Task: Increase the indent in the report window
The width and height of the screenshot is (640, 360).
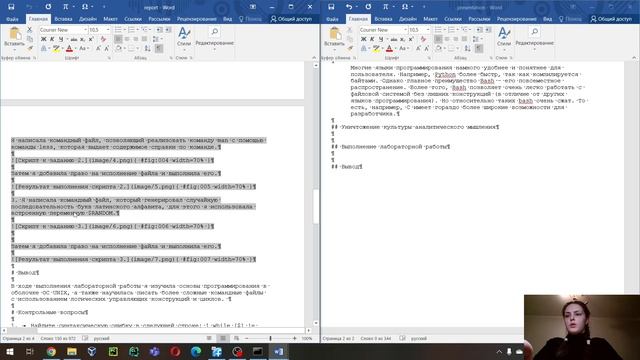Action: (168, 30)
